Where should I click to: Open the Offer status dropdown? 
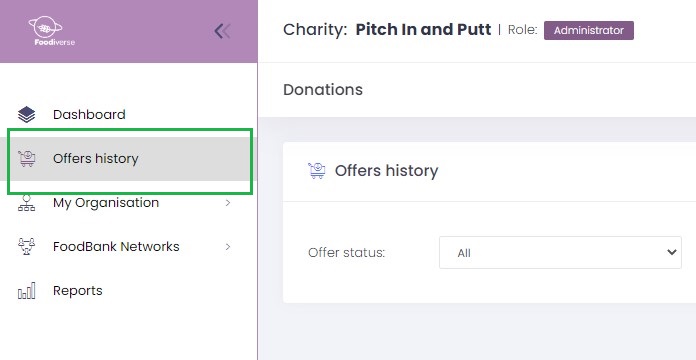pyautogui.click(x=560, y=253)
